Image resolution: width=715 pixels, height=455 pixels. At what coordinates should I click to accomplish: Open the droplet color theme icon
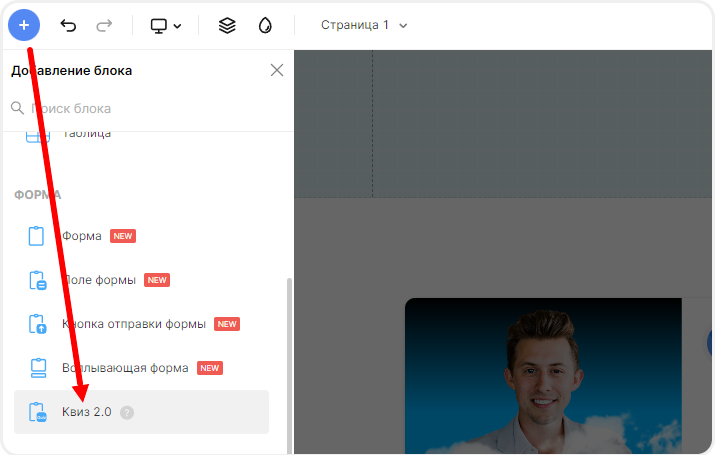(x=265, y=25)
